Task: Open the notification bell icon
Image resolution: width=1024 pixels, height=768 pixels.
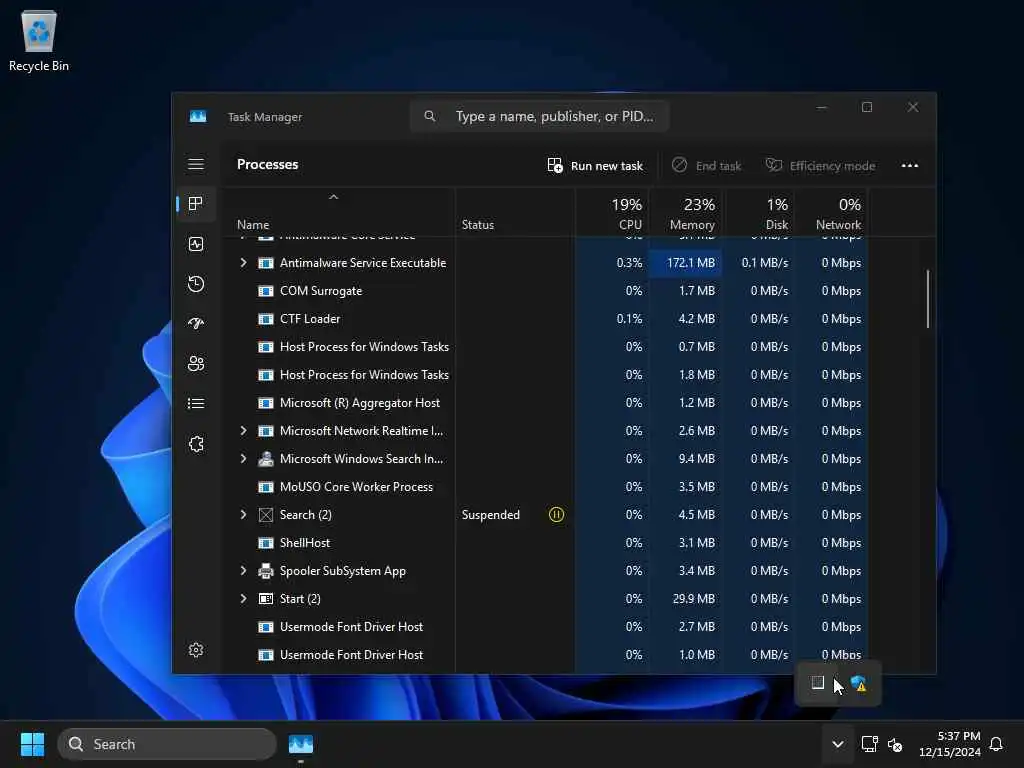Action: (x=996, y=744)
